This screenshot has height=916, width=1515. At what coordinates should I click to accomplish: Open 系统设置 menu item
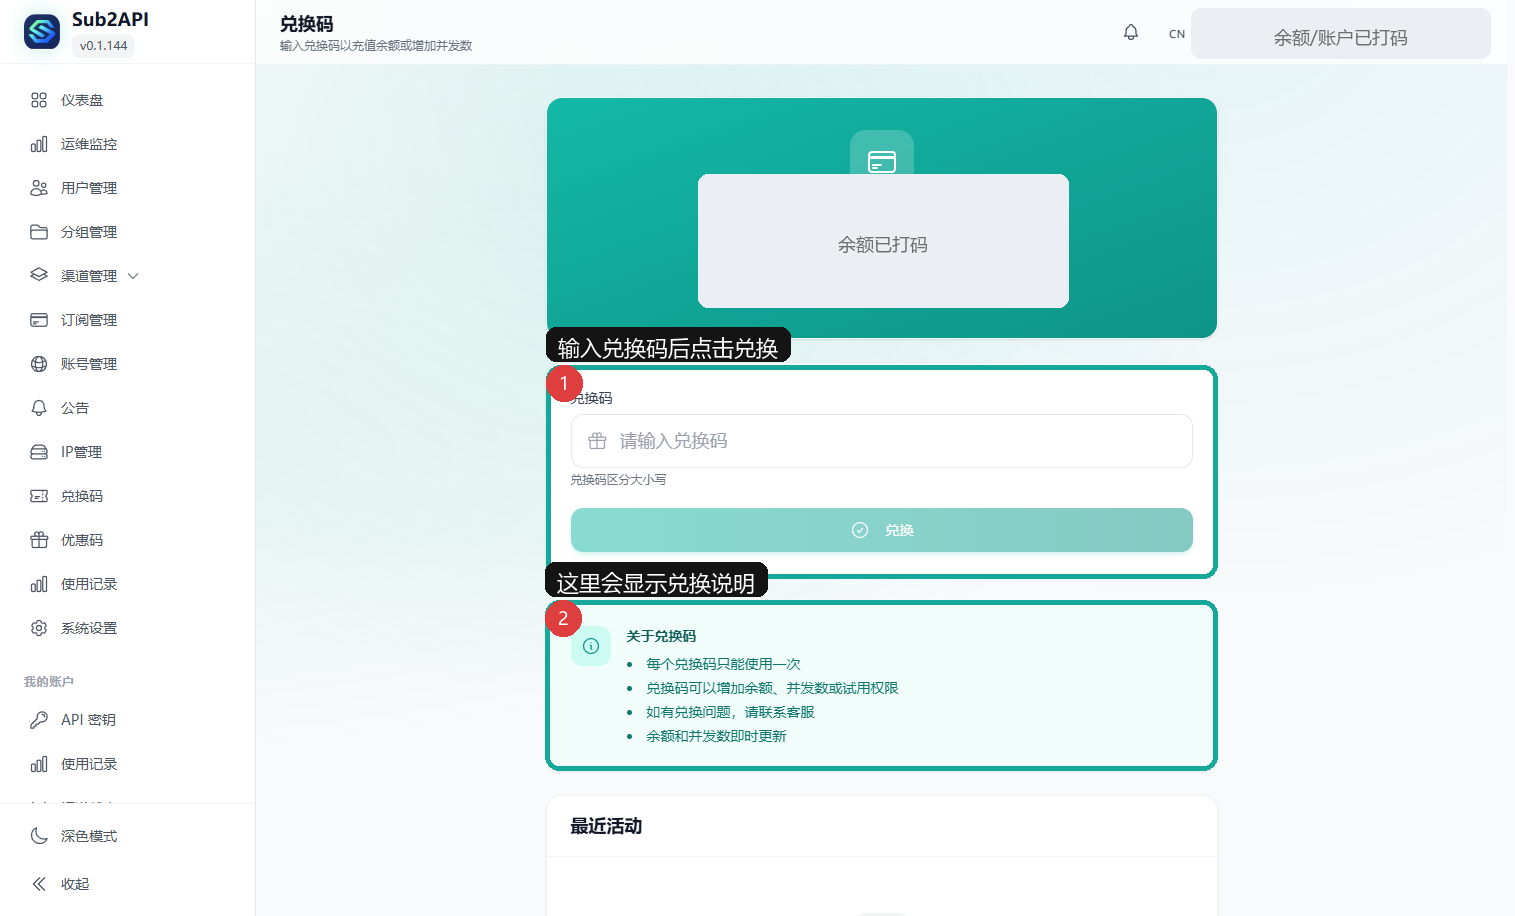pyautogui.click(x=128, y=628)
